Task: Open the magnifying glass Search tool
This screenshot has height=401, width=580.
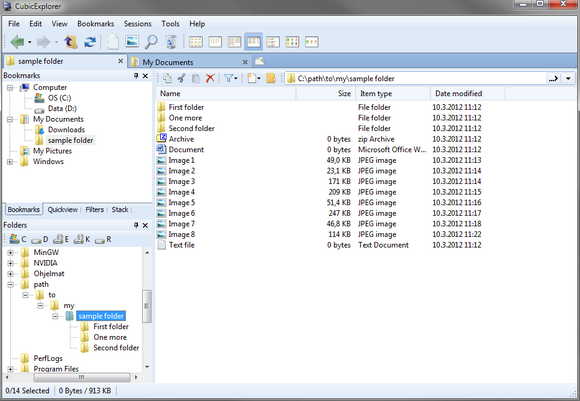Action: (x=151, y=42)
